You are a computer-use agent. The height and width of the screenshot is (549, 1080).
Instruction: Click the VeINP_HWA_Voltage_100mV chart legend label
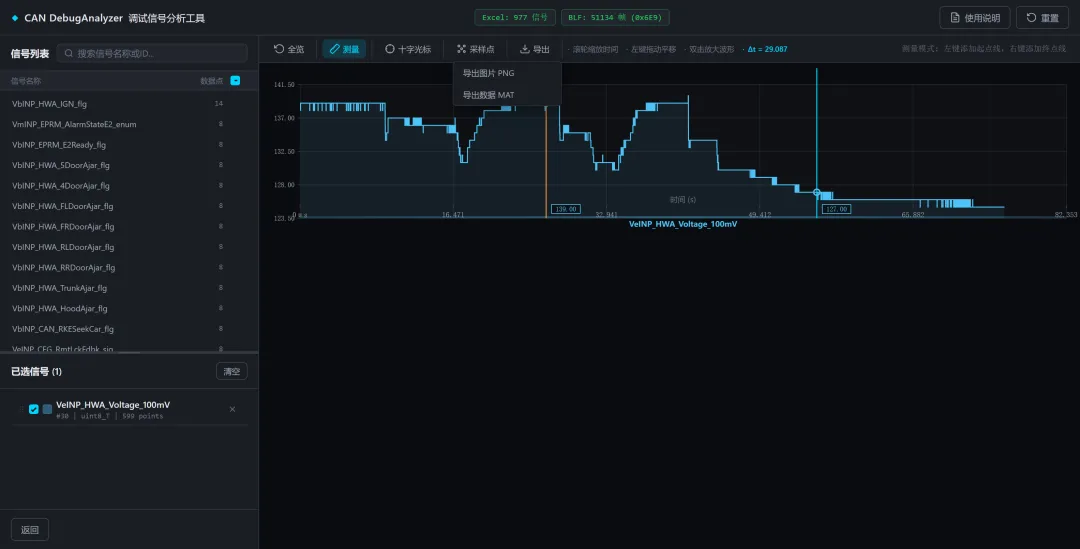pos(683,224)
